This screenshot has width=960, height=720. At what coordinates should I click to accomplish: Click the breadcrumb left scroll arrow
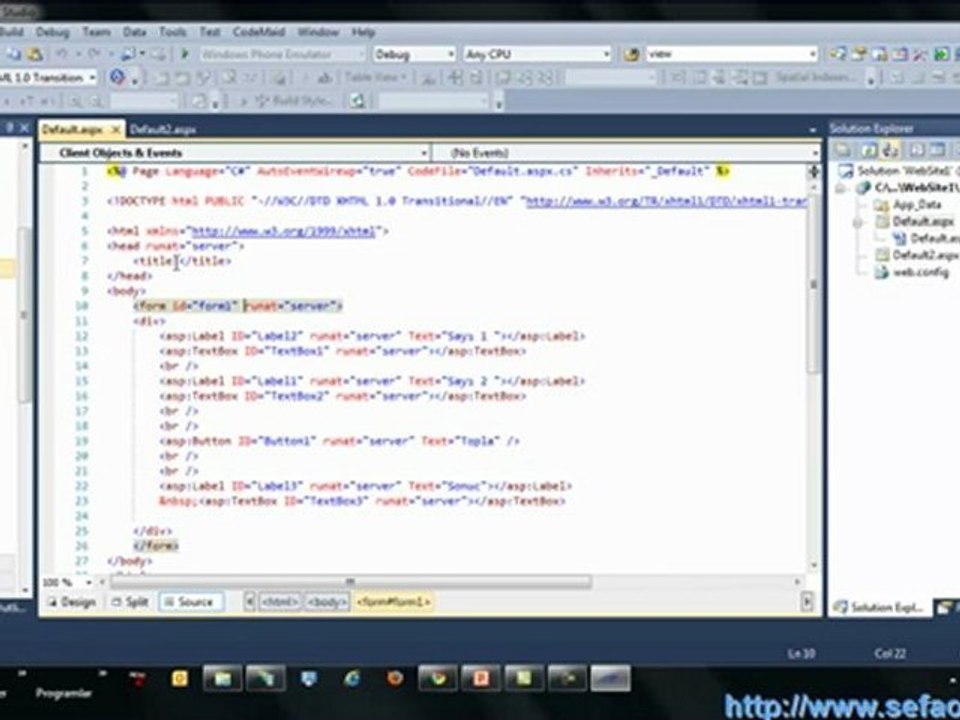point(249,602)
